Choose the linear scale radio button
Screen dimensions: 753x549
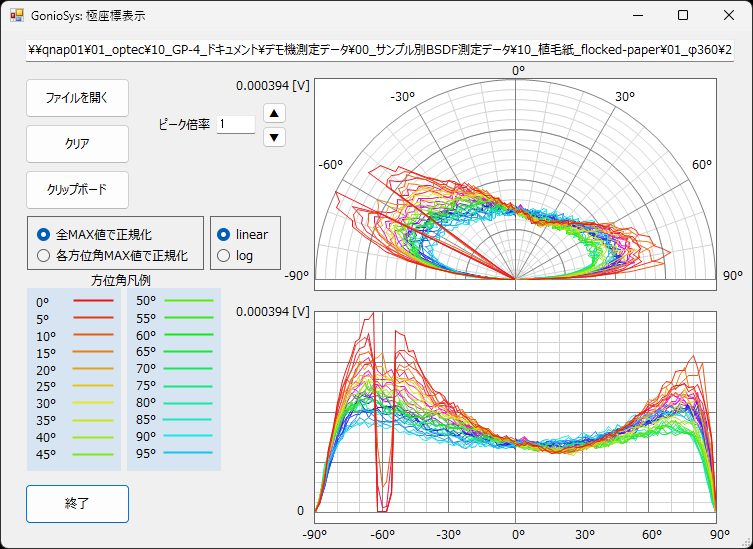[224, 234]
